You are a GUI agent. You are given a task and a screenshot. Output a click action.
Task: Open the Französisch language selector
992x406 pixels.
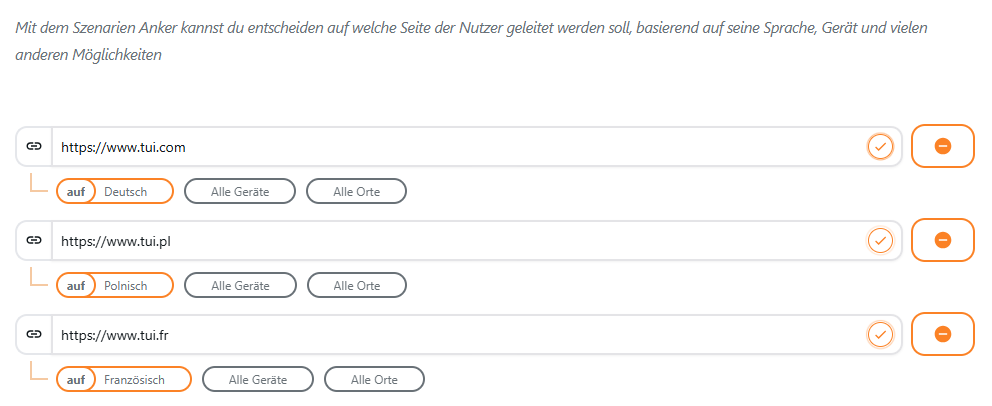click(140, 380)
